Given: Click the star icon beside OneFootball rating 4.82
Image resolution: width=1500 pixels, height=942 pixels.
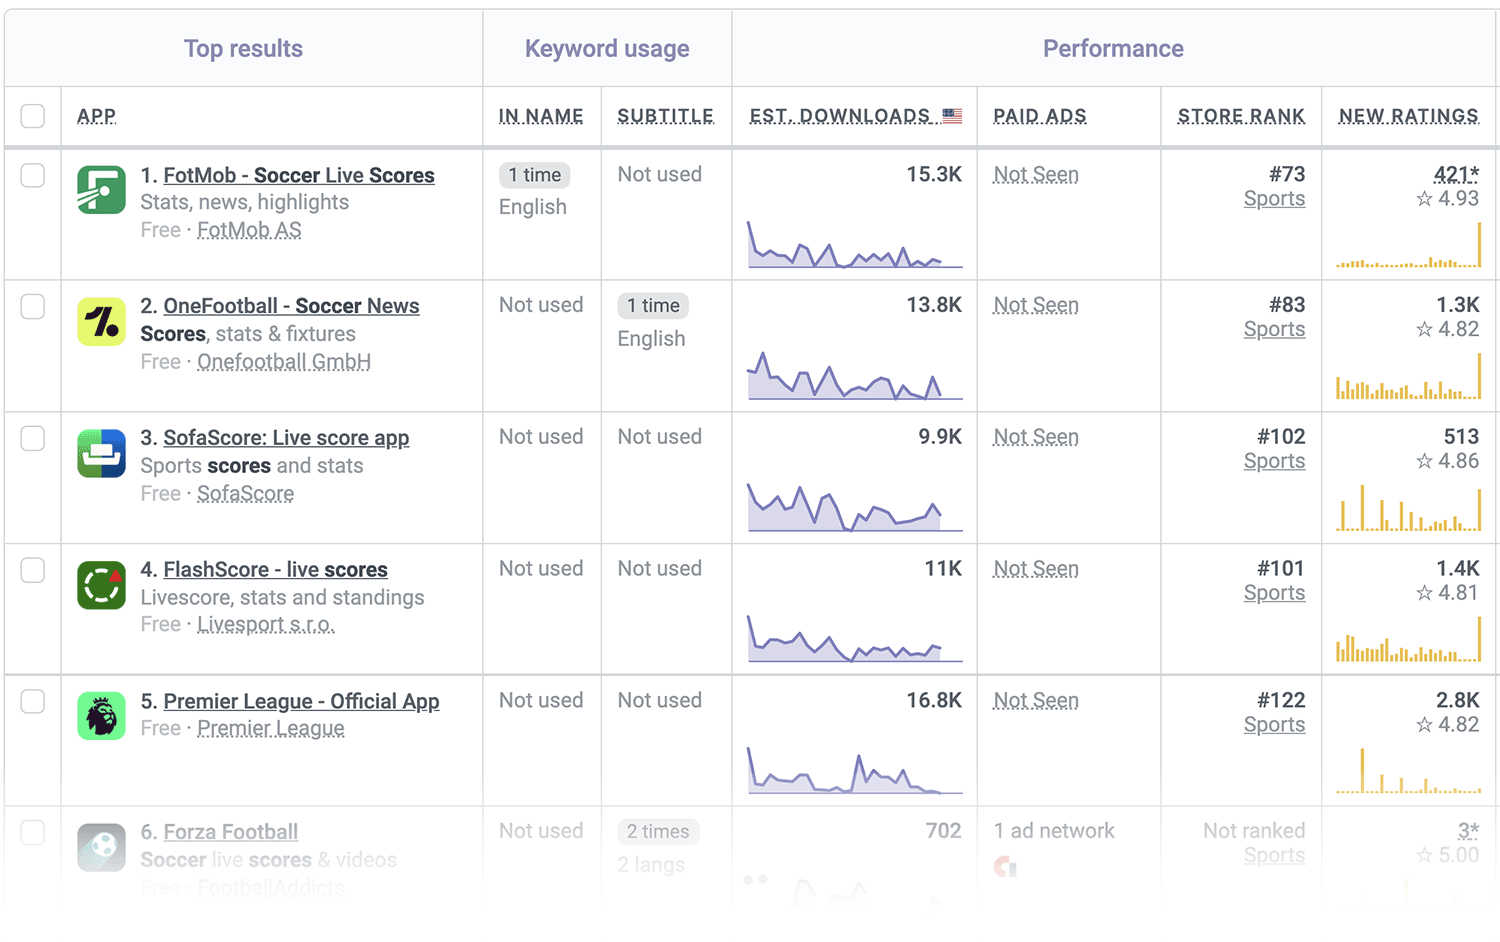Looking at the screenshot, I should (1424, 329).
